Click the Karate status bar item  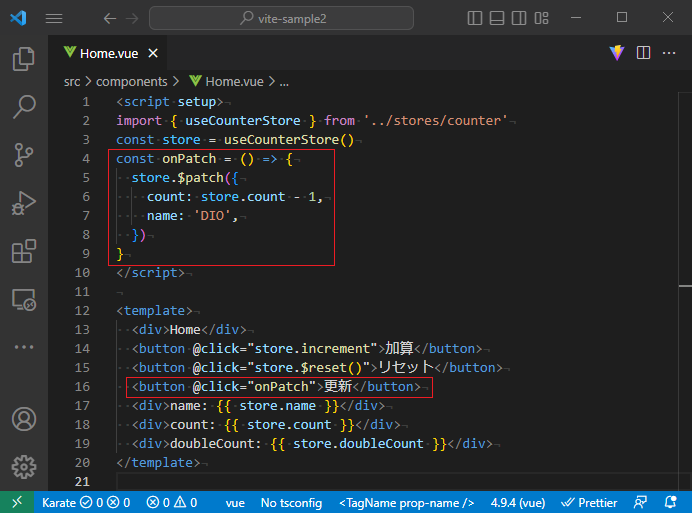[x=86, y=502]
